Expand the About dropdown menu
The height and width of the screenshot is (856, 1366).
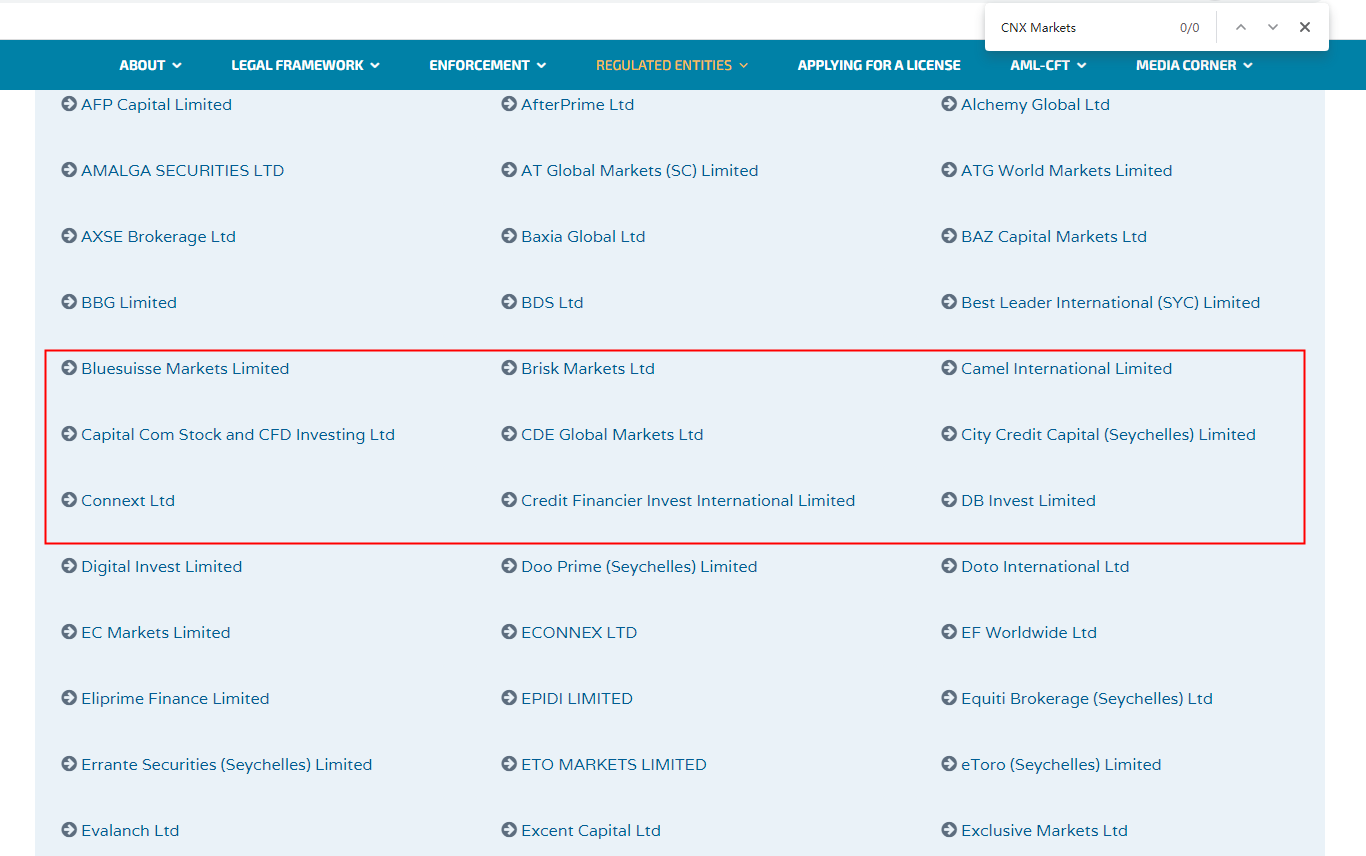coord(150,65)
